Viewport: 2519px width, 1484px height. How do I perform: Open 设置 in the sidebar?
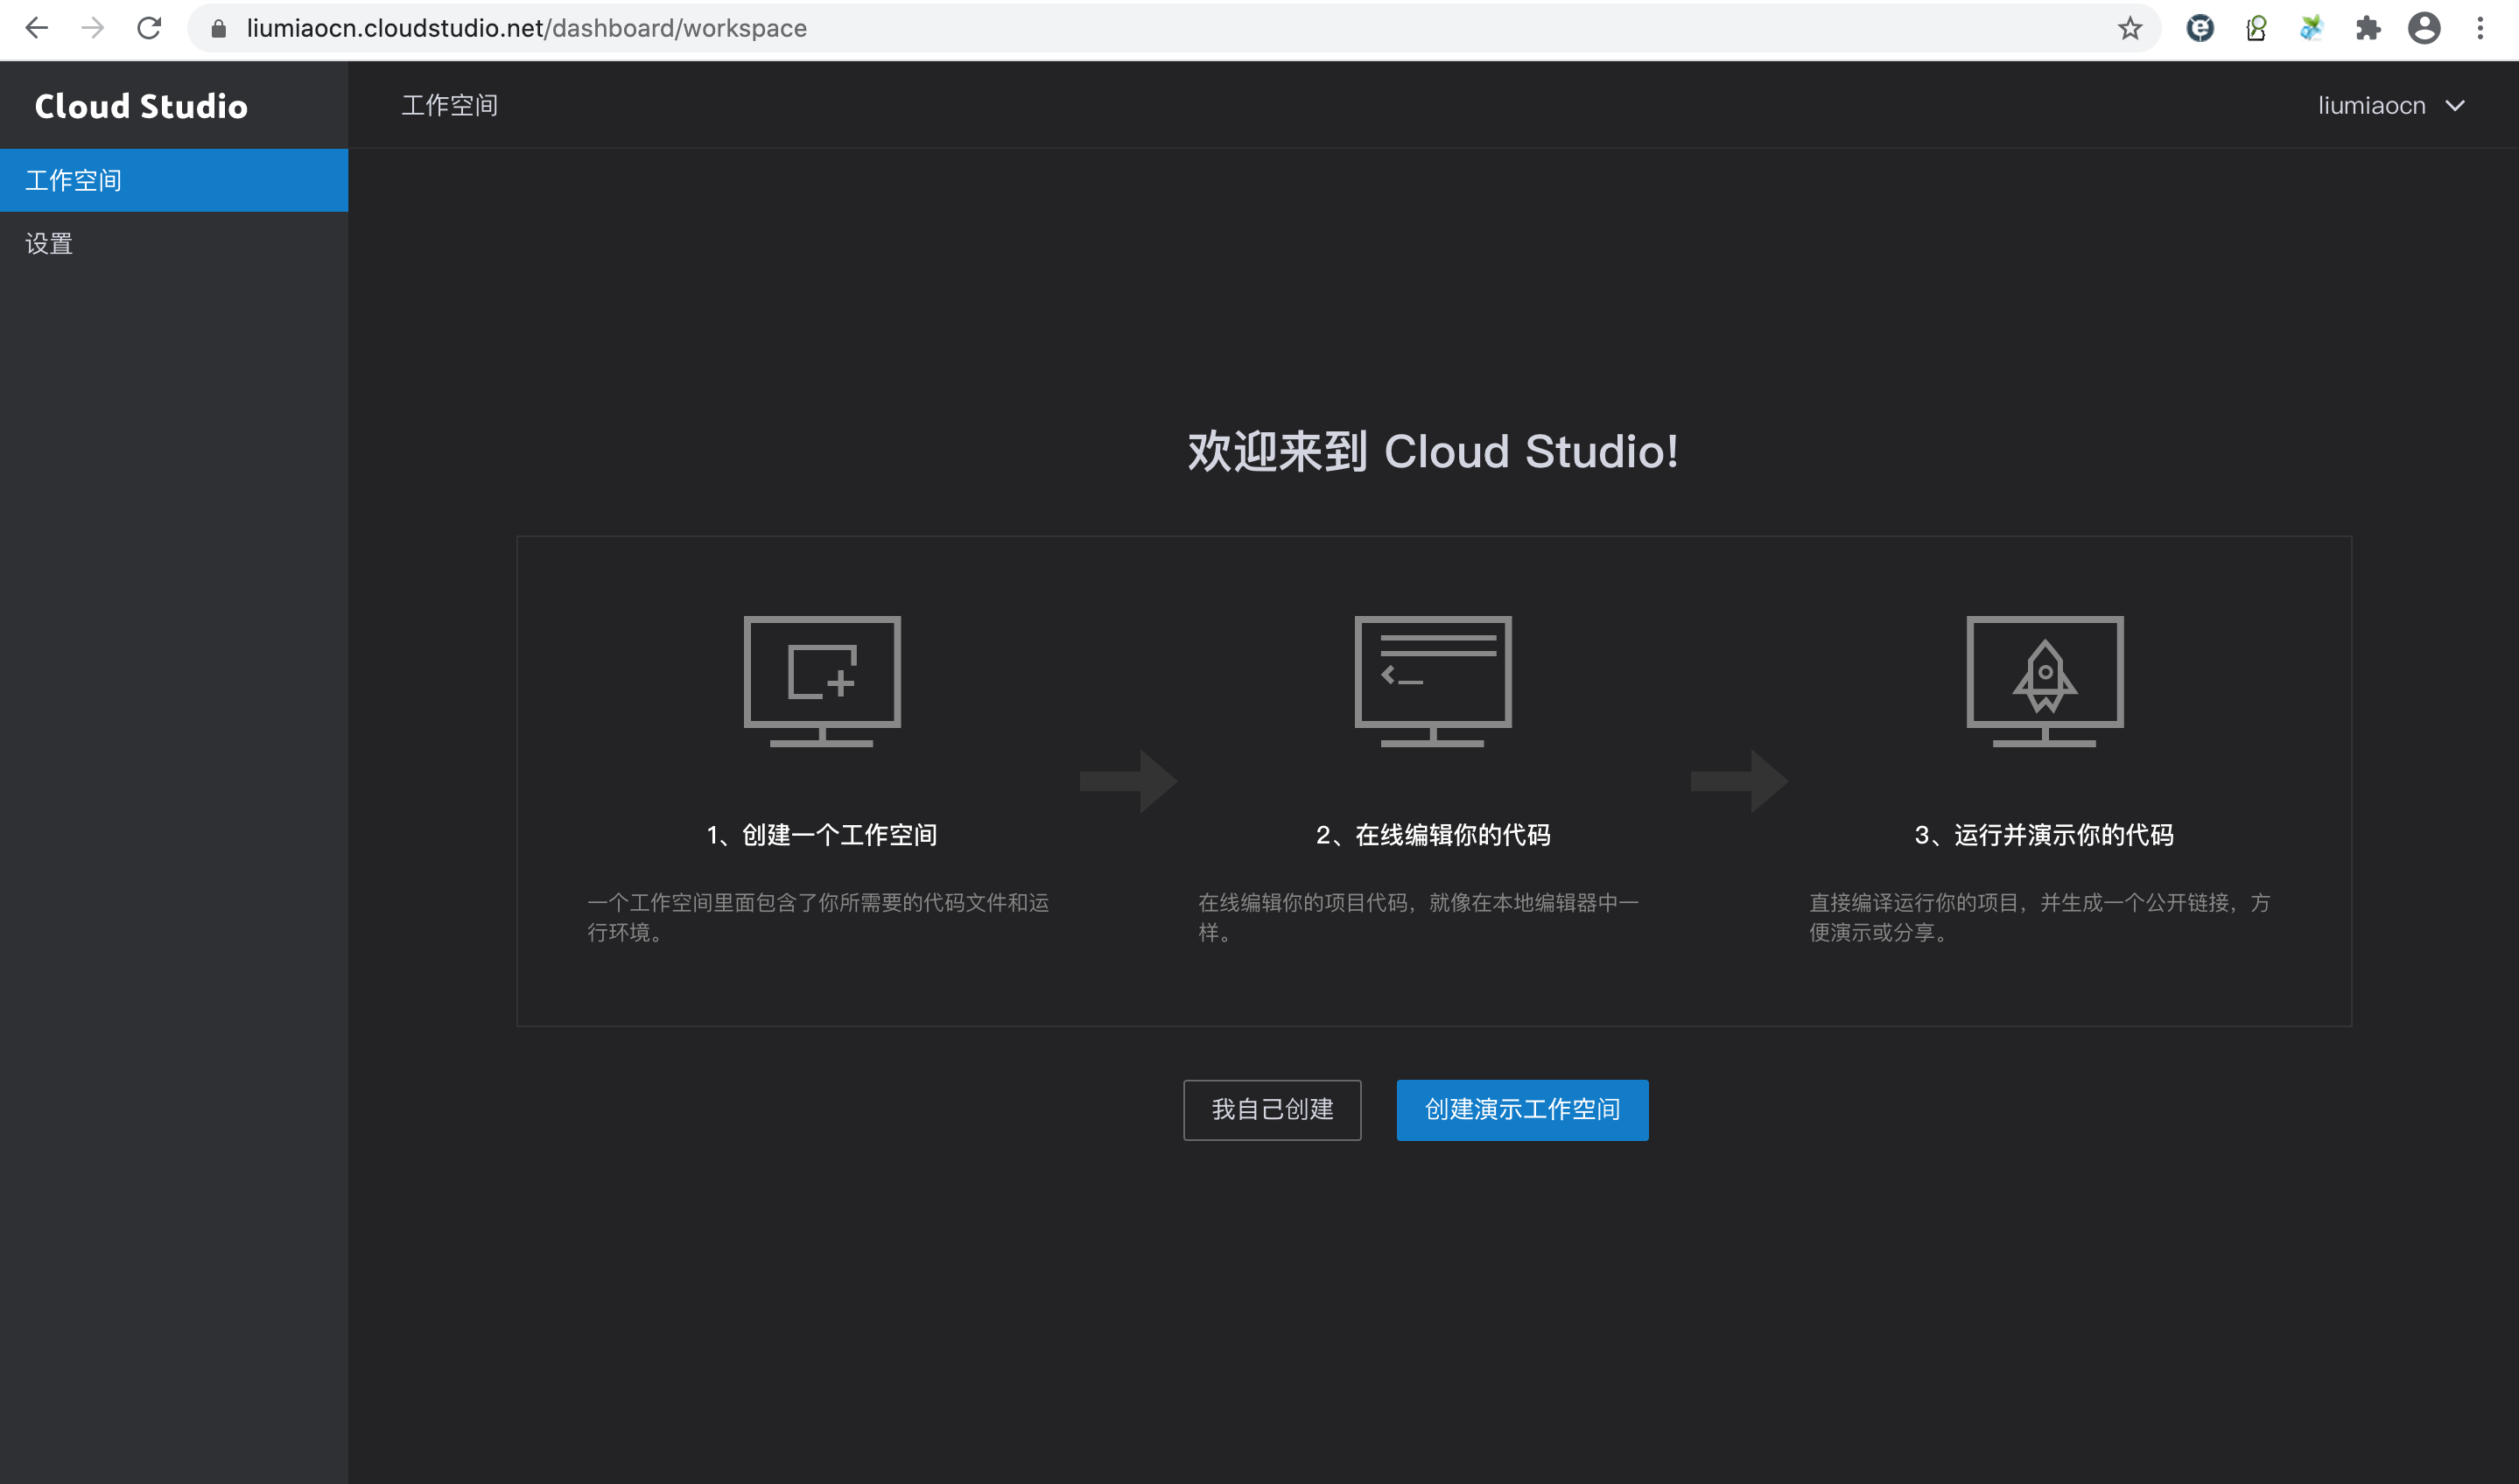tap(50, 243)
